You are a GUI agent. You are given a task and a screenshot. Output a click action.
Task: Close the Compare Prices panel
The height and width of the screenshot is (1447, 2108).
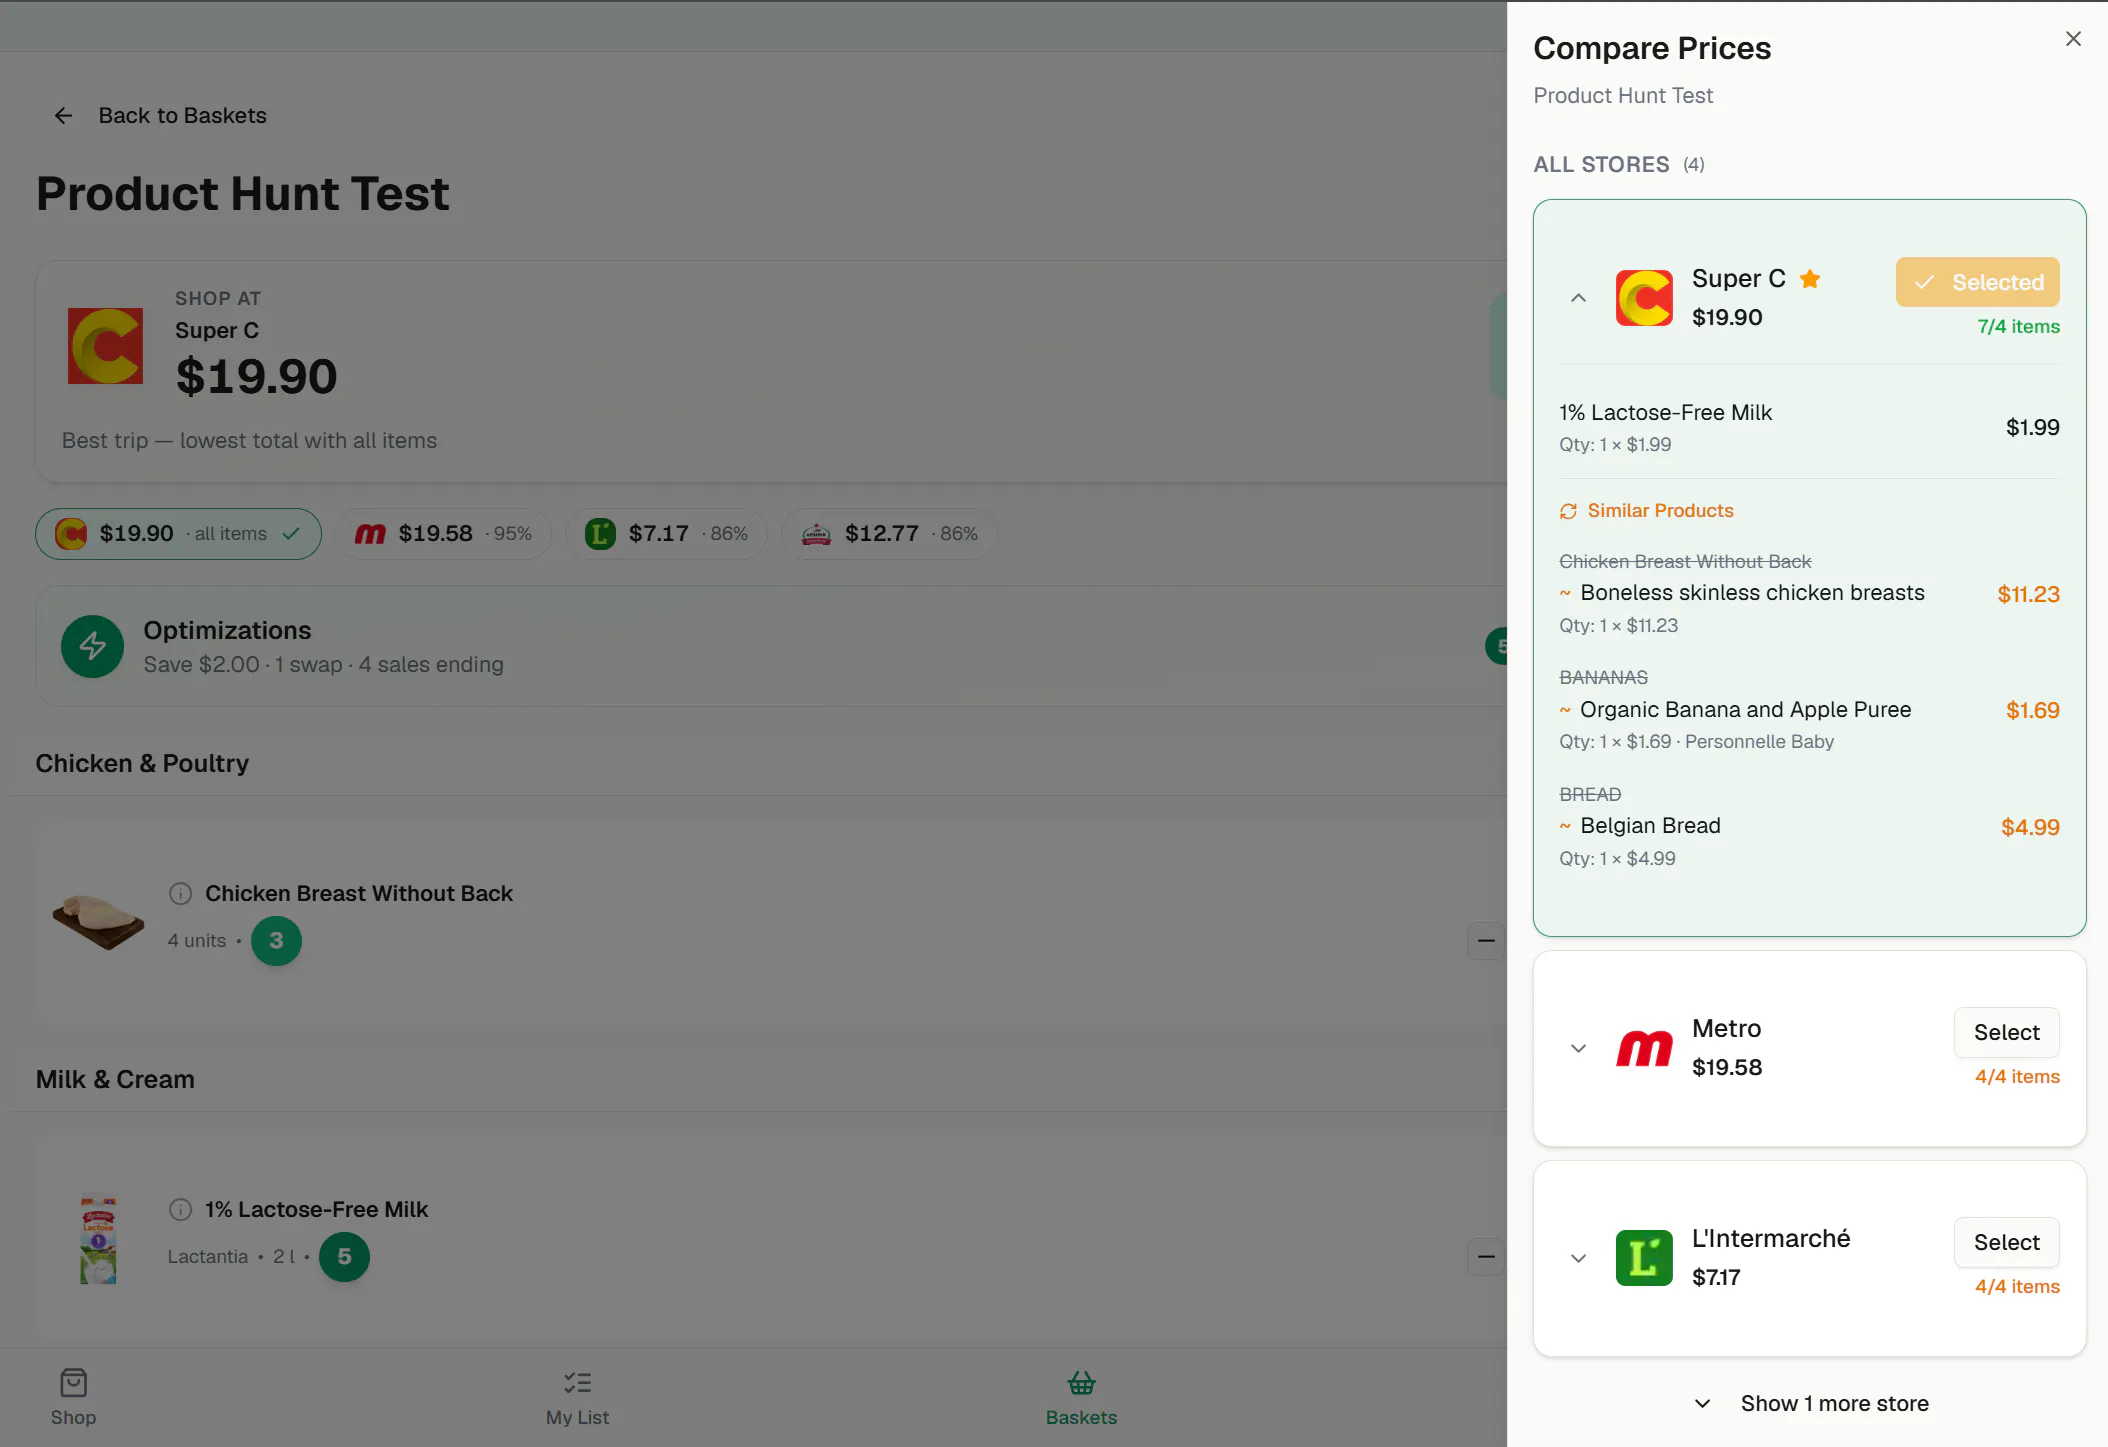click(x=2073, y=39)
